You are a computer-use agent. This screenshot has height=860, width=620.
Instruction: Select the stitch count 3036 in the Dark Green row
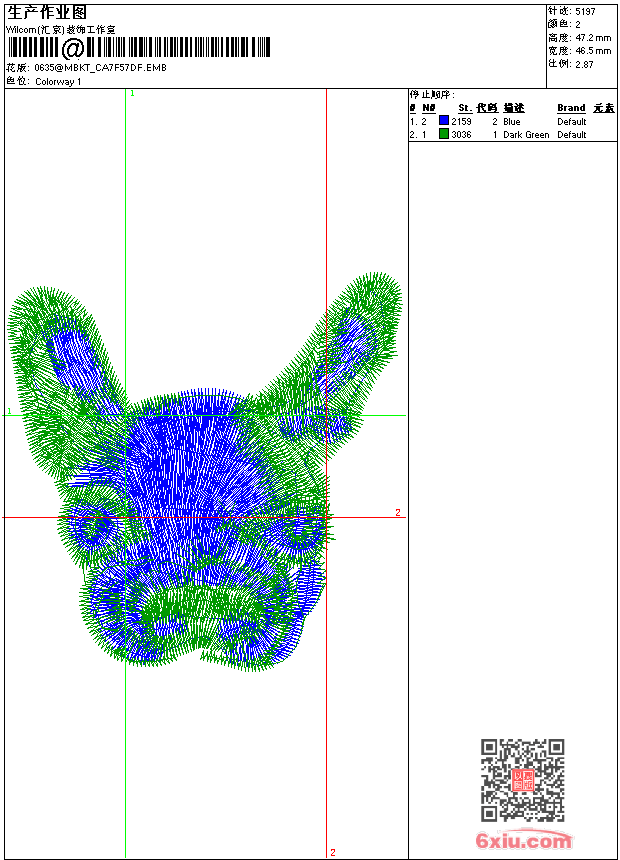click(x=461, y=134)
